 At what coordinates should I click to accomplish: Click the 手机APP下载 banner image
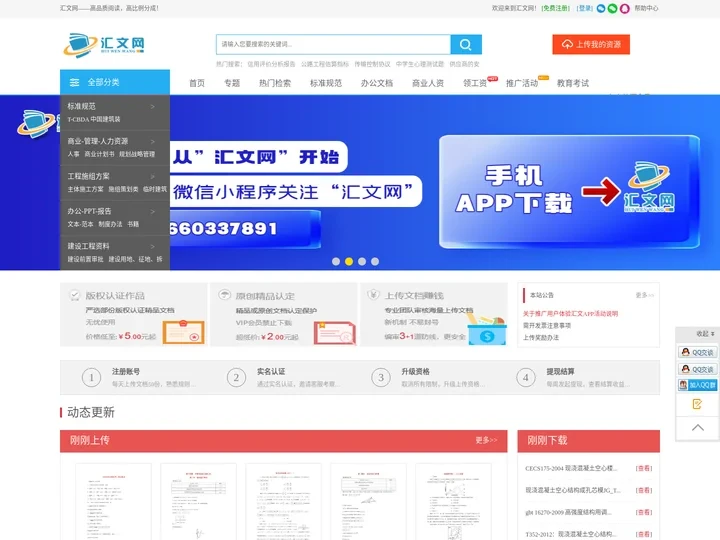point(569,191)
